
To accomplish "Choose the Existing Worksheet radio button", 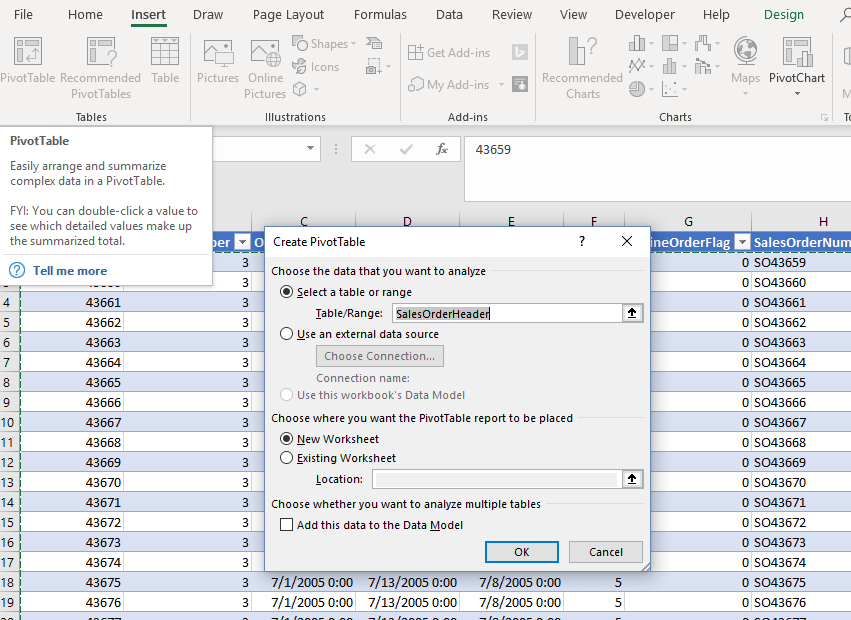I will pyautogui.click(x=287, y=458).
